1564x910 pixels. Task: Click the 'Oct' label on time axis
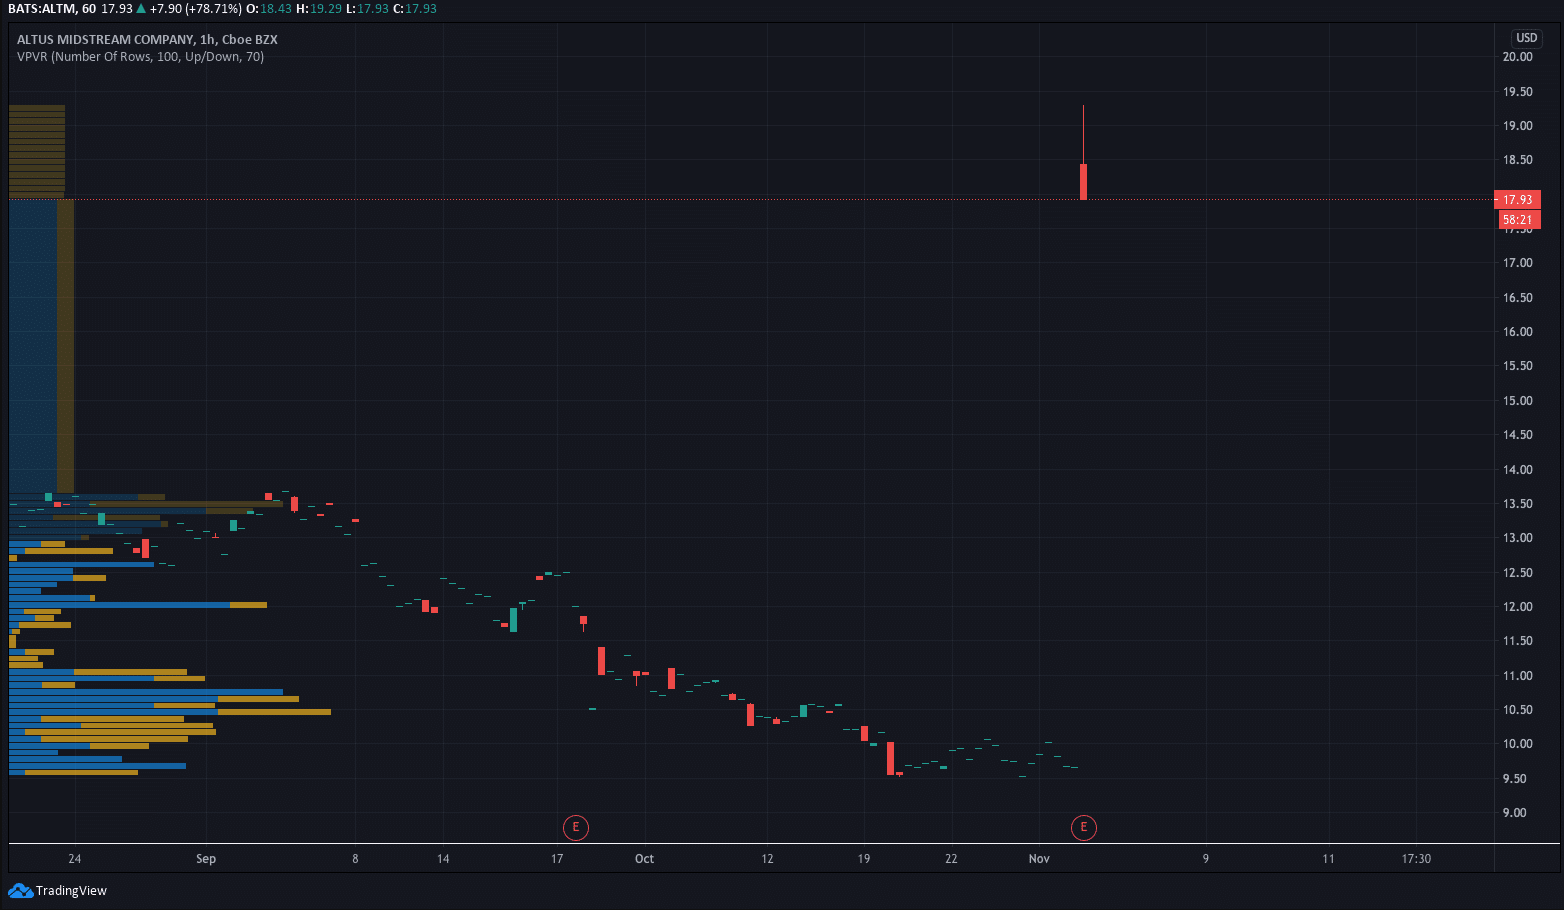tap(644, 859)
